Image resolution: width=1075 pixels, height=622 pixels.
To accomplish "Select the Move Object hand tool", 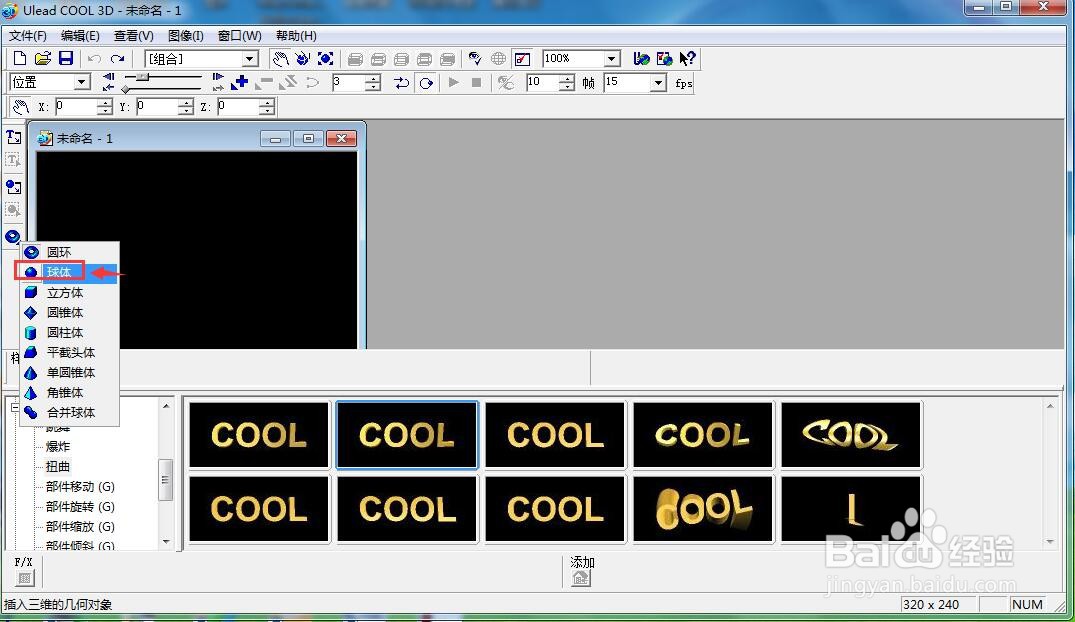I will coord(280,59).
